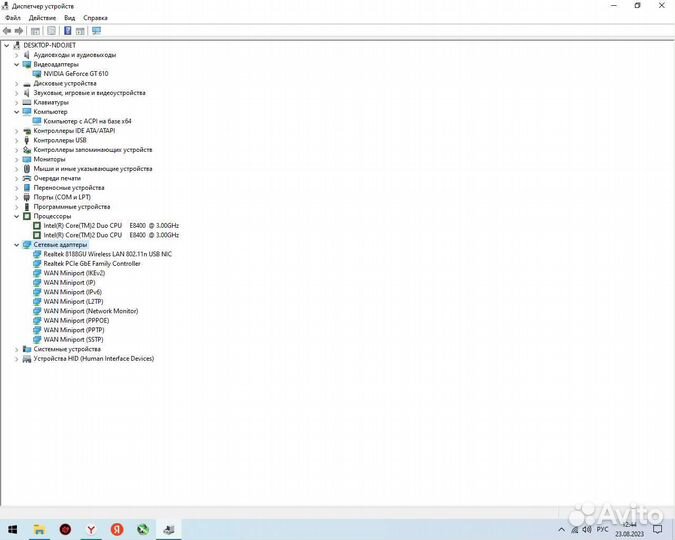675x540 pixels.
Task: Select the Видеоадаптеры label
Action: coord(56,64)
